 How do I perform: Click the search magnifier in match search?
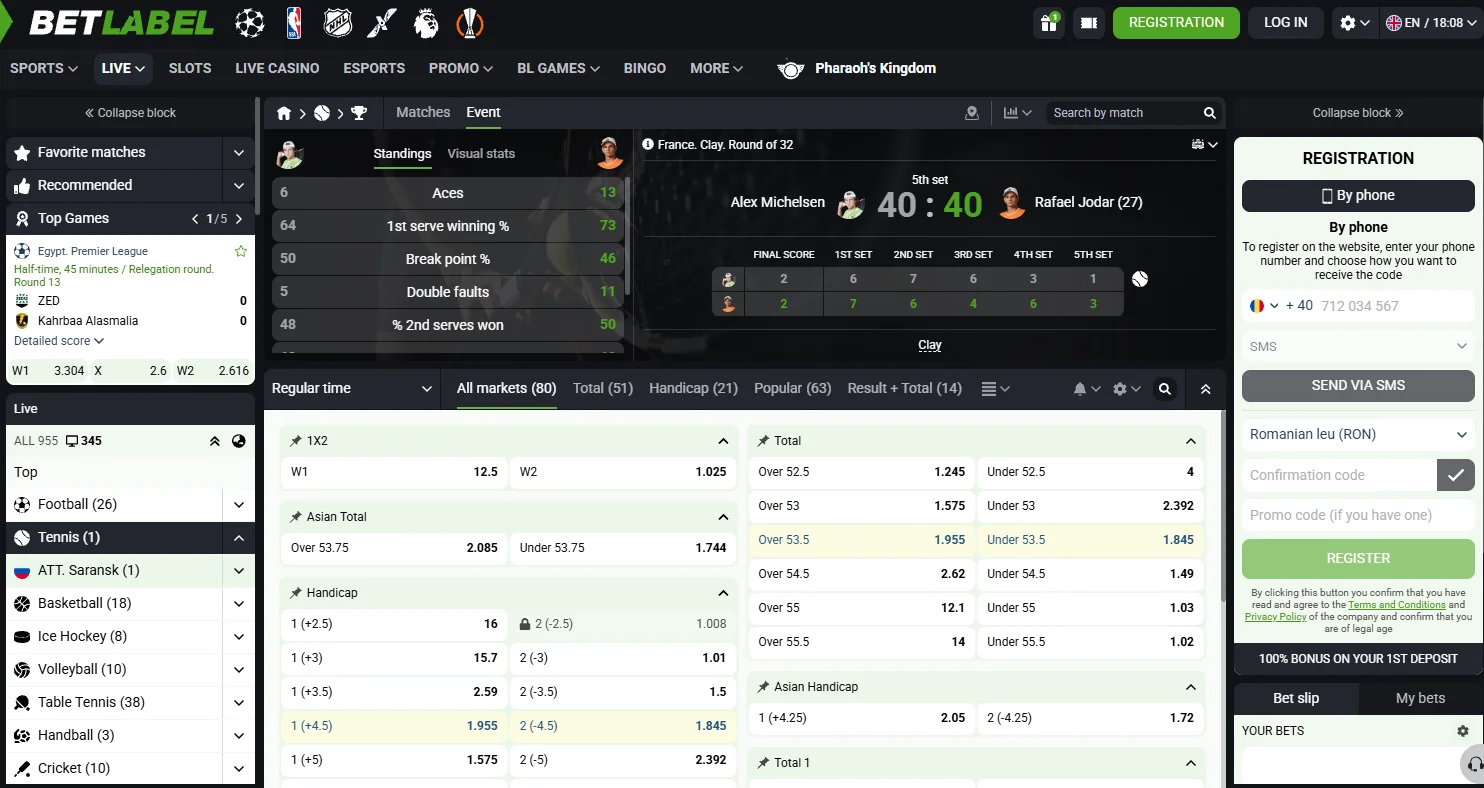(x=1210, y=113)
